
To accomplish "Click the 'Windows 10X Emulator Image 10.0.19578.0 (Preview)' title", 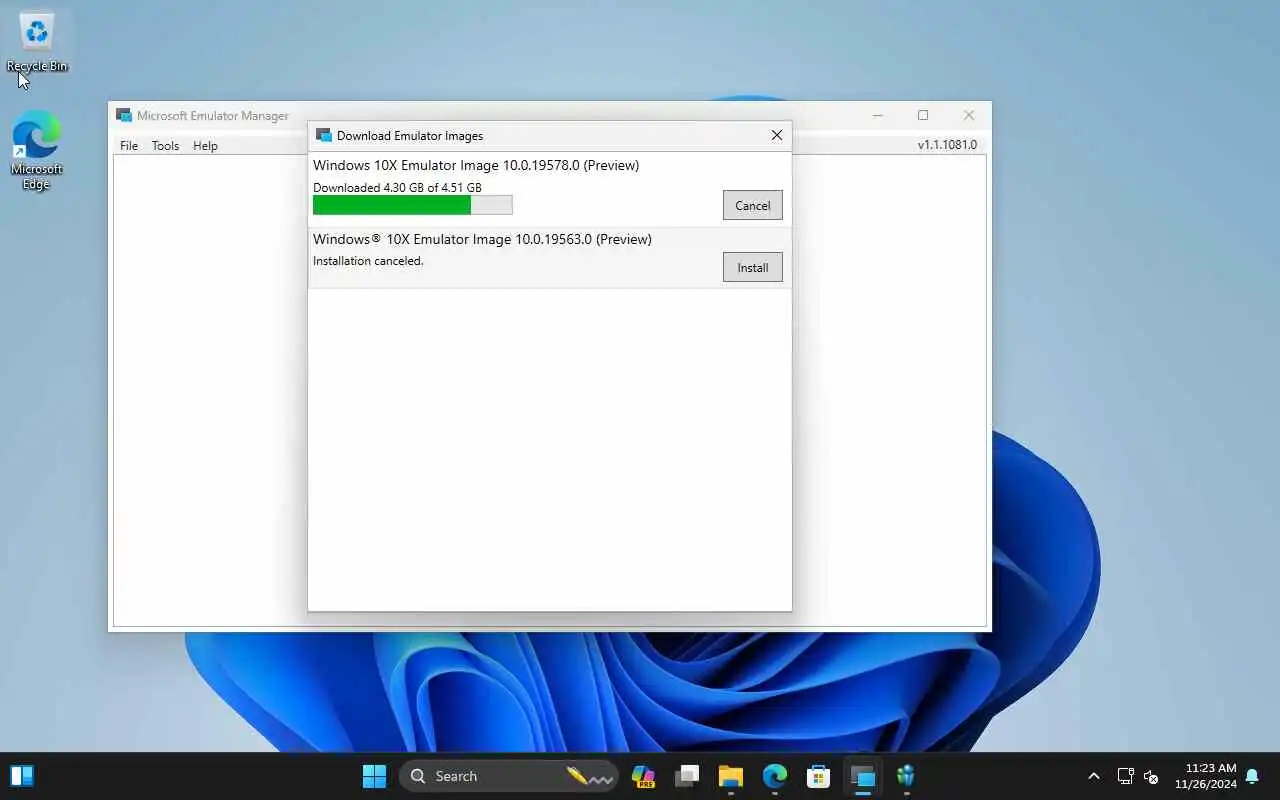I will [x=476, y=165].
